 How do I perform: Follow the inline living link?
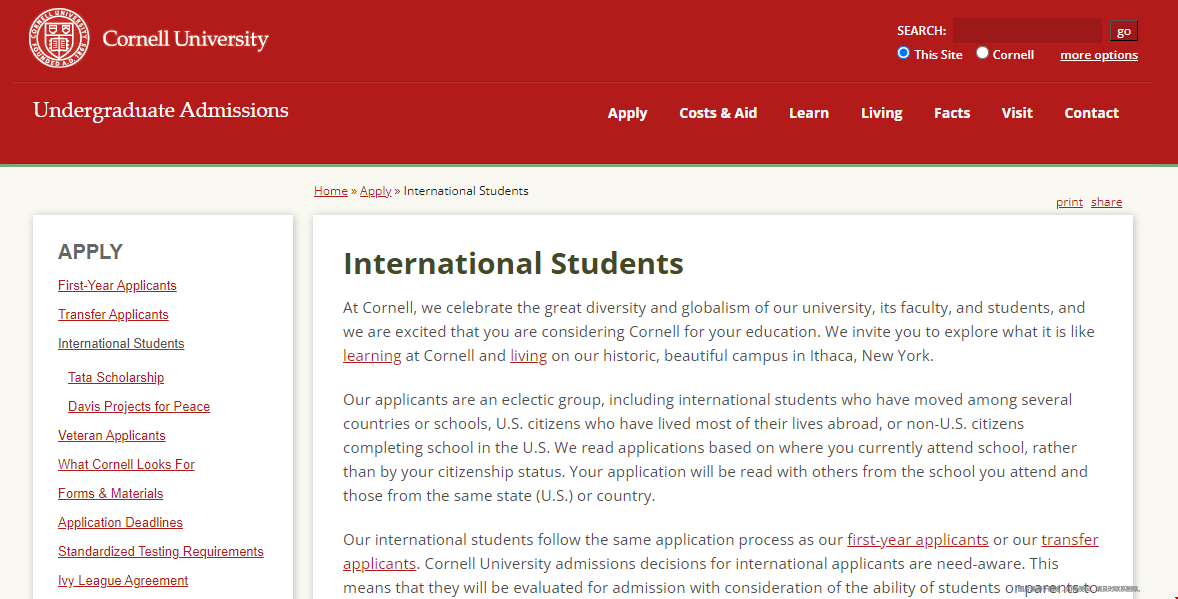pyautogui.click(x=528, y=355)
